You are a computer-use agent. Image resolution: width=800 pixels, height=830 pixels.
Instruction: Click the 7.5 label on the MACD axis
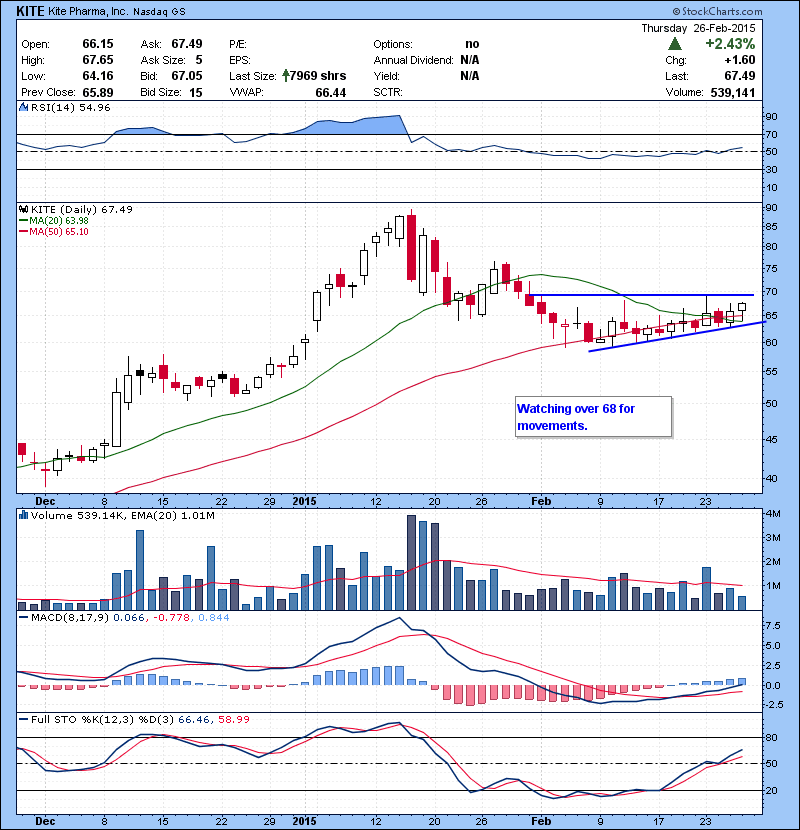pos(772,626)
